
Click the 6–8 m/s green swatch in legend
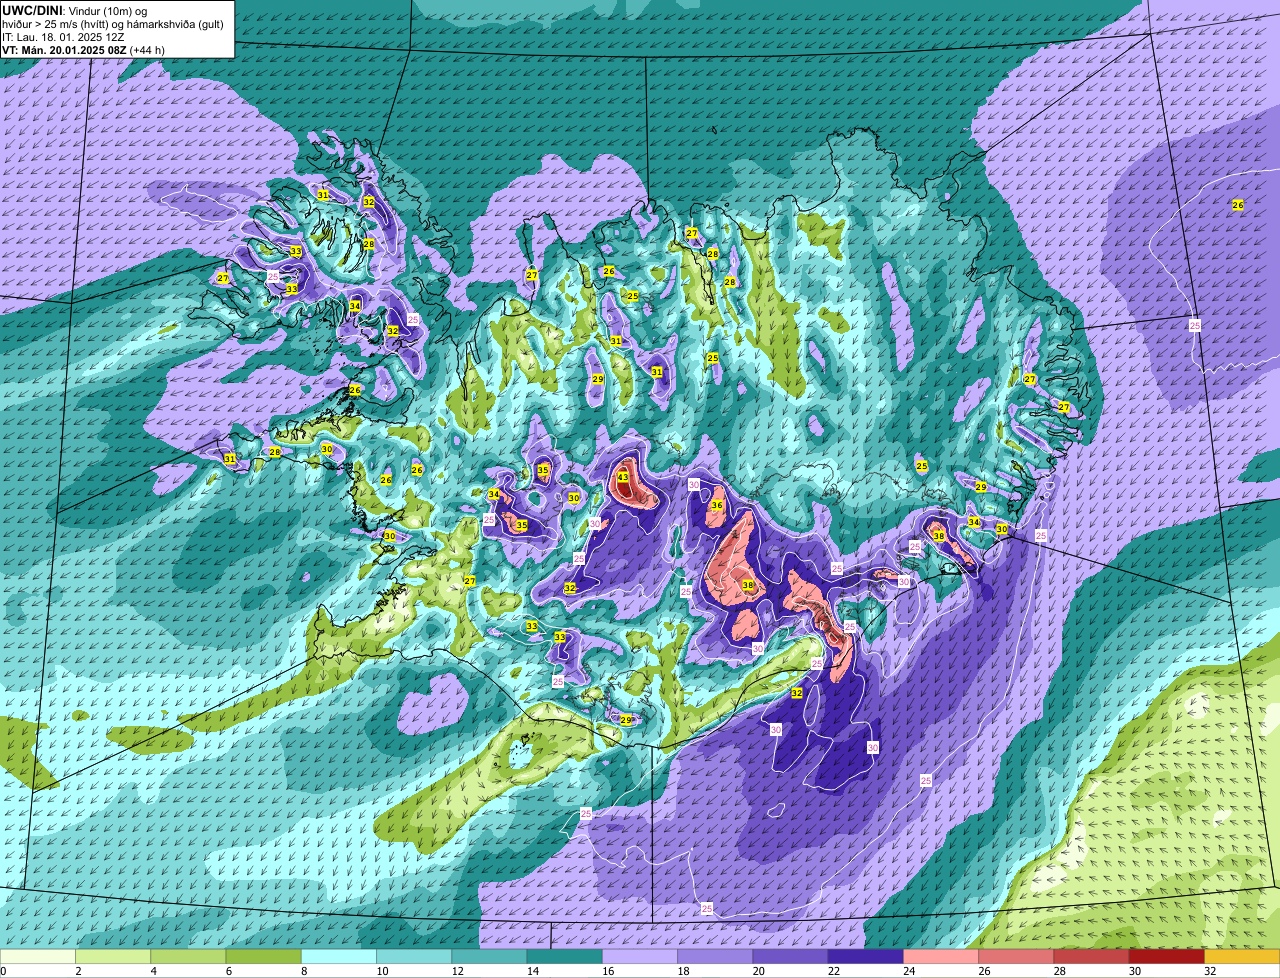(263, 956)
